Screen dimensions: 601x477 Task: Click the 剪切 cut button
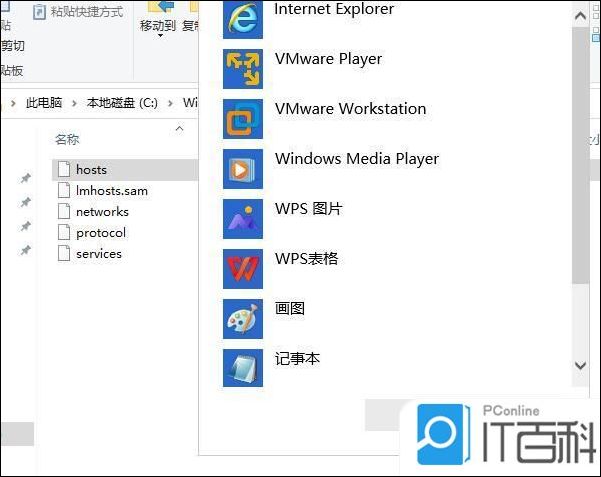(13, 46)
